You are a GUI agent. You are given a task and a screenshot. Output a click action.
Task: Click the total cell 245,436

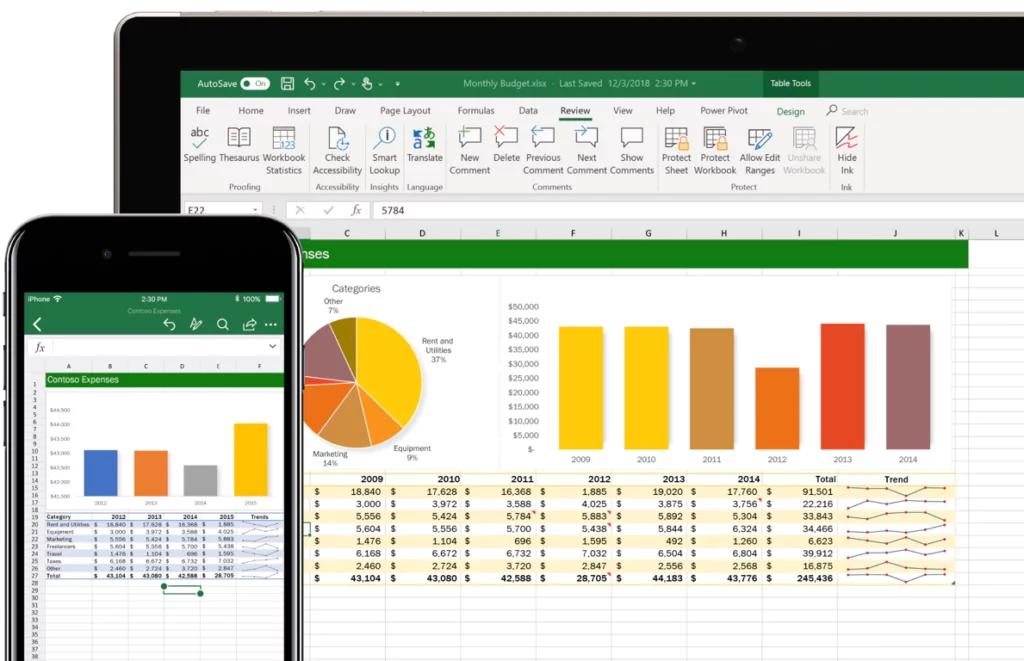pyautogui.click(x=800, y=578)
